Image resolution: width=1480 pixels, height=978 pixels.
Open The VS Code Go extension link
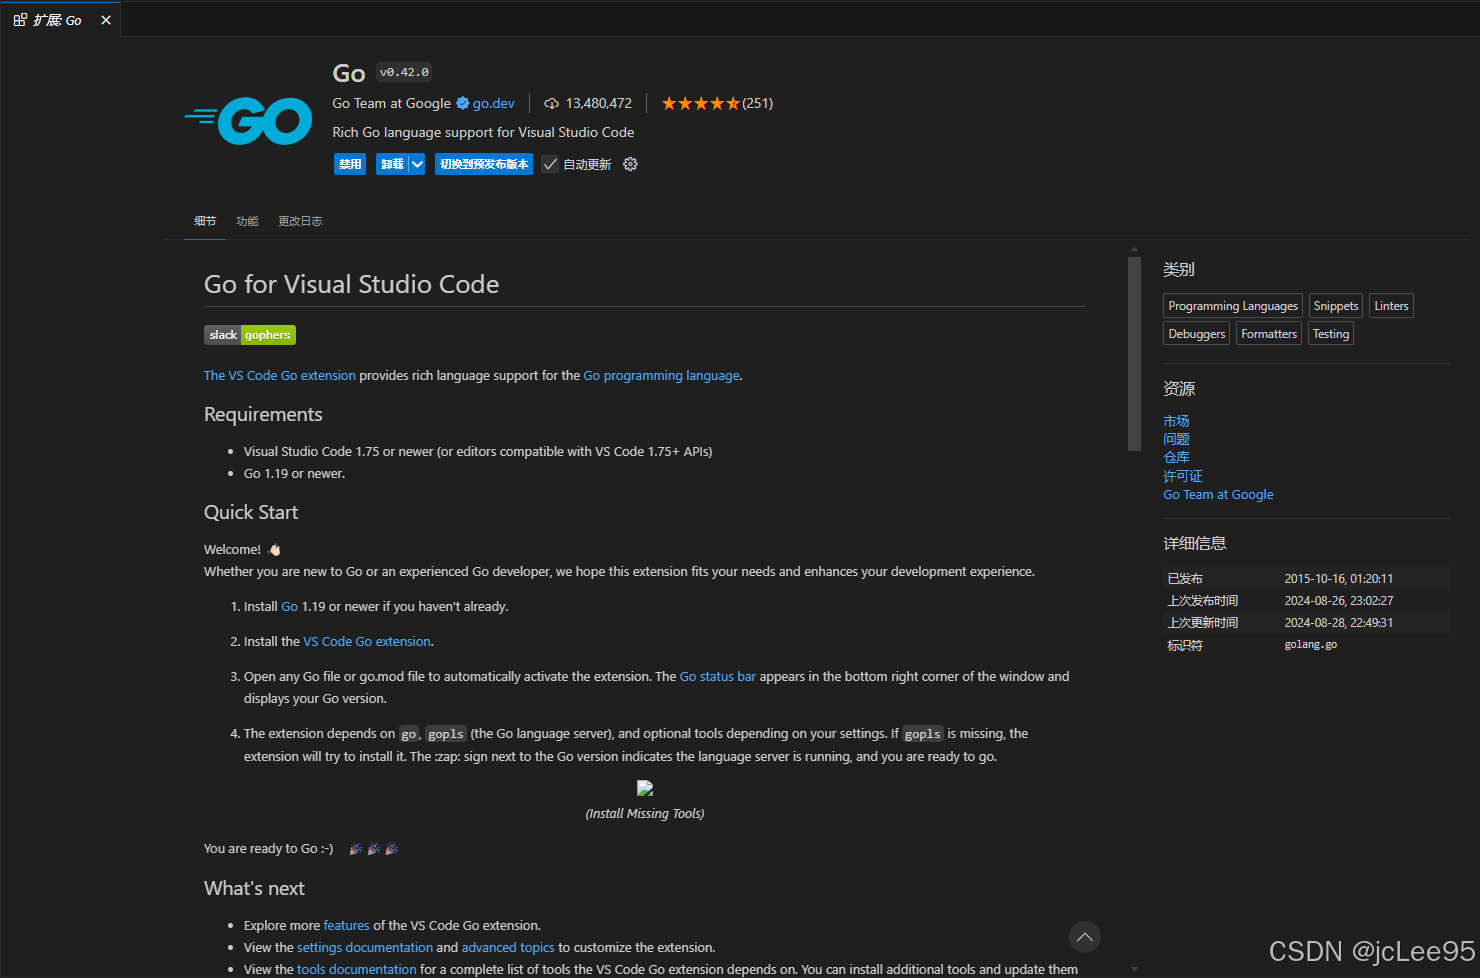point(280,376)
